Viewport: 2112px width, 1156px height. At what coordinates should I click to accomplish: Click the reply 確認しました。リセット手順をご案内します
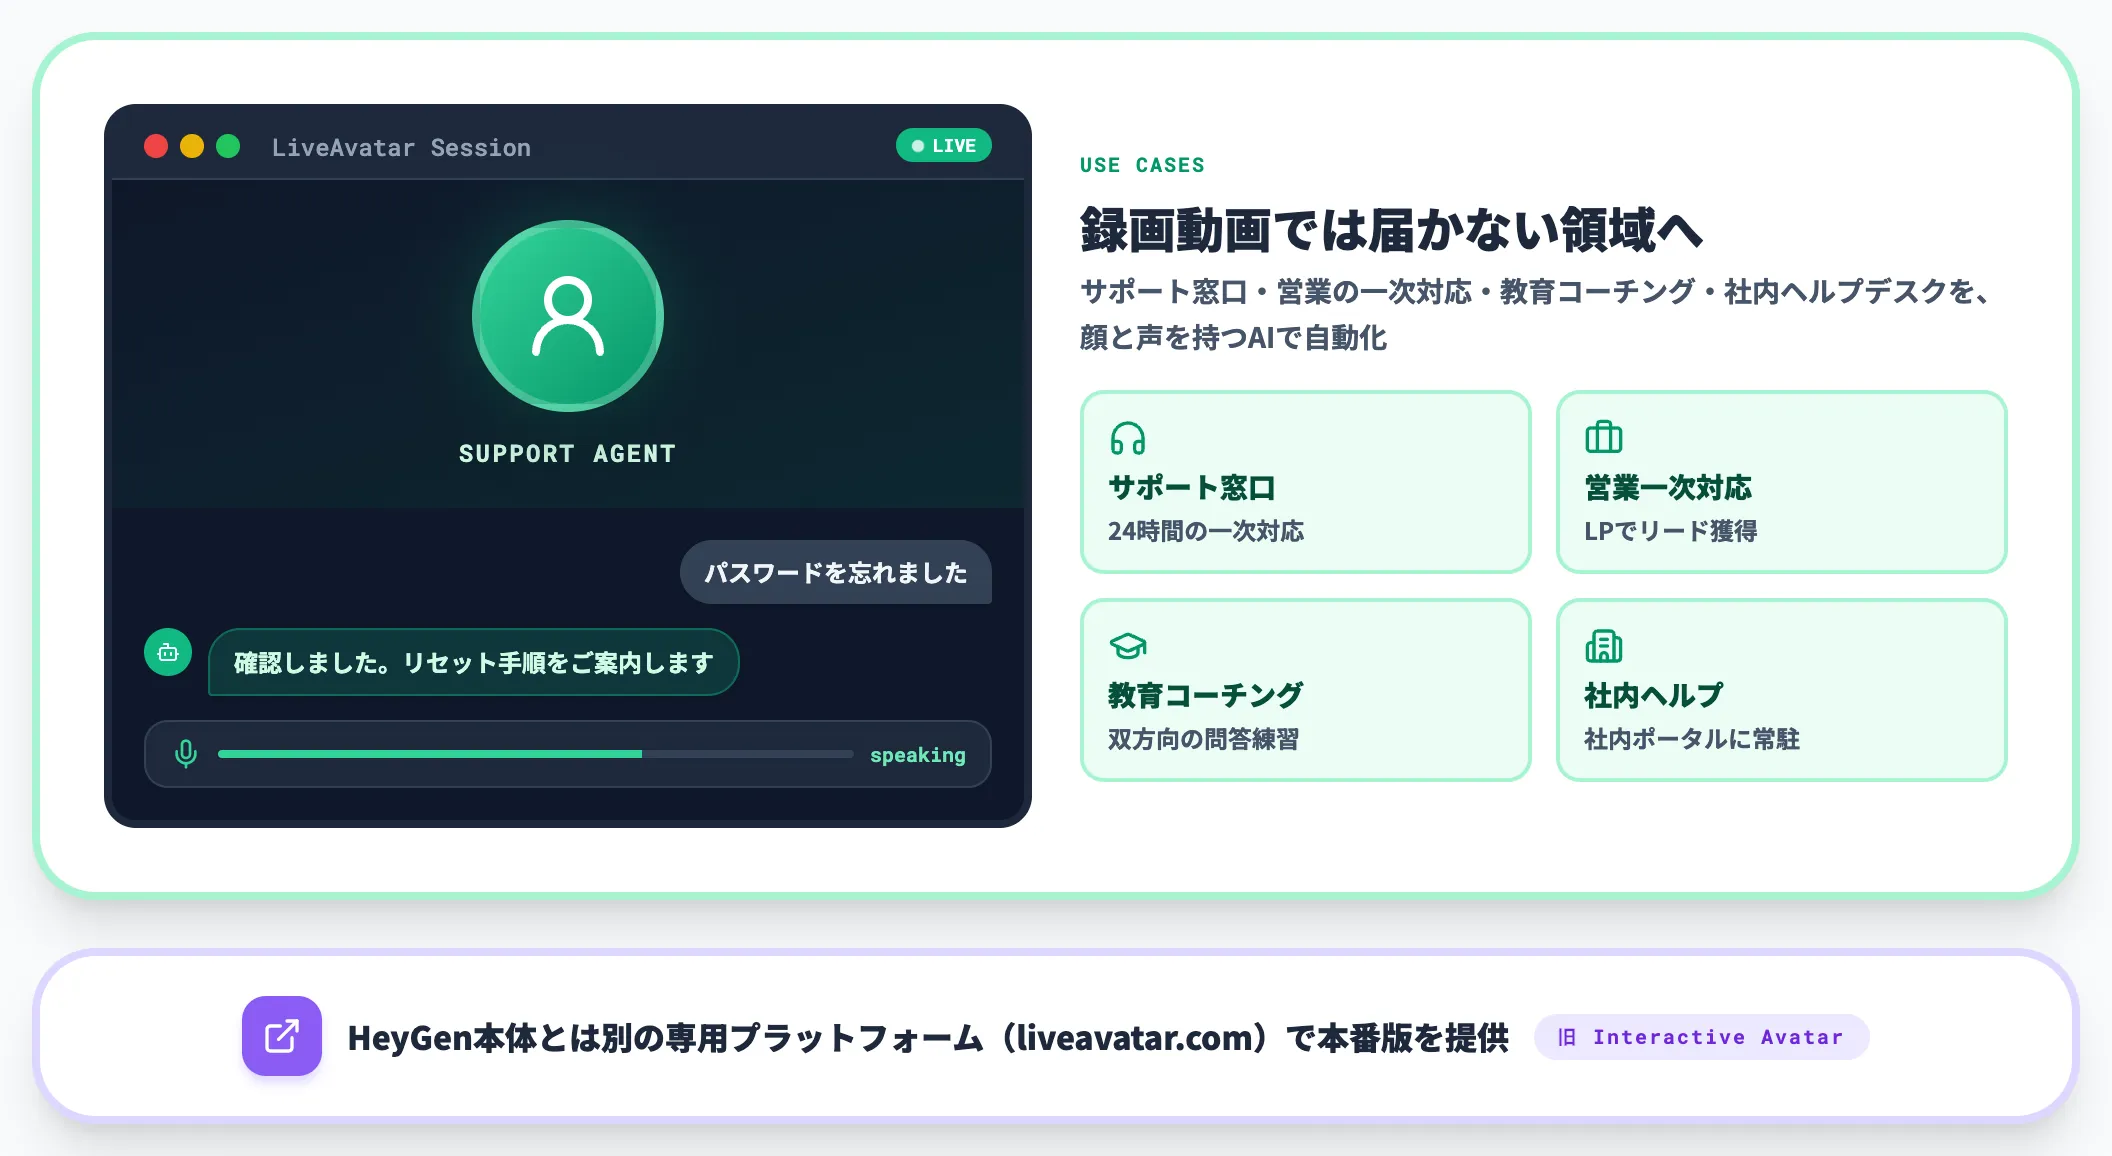point(473,662)
